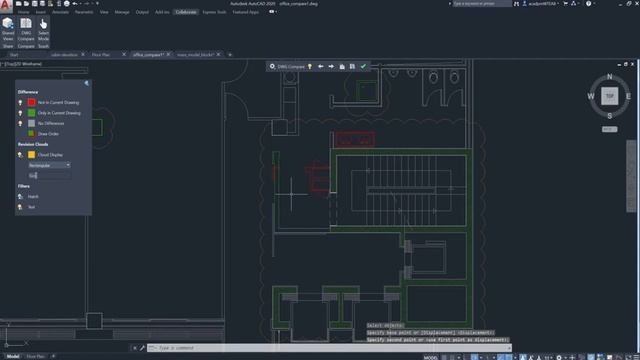Click Export Snapshot icon in compare toolbar
The width and height of the screenshot is (640, 360).
[352, 67]
